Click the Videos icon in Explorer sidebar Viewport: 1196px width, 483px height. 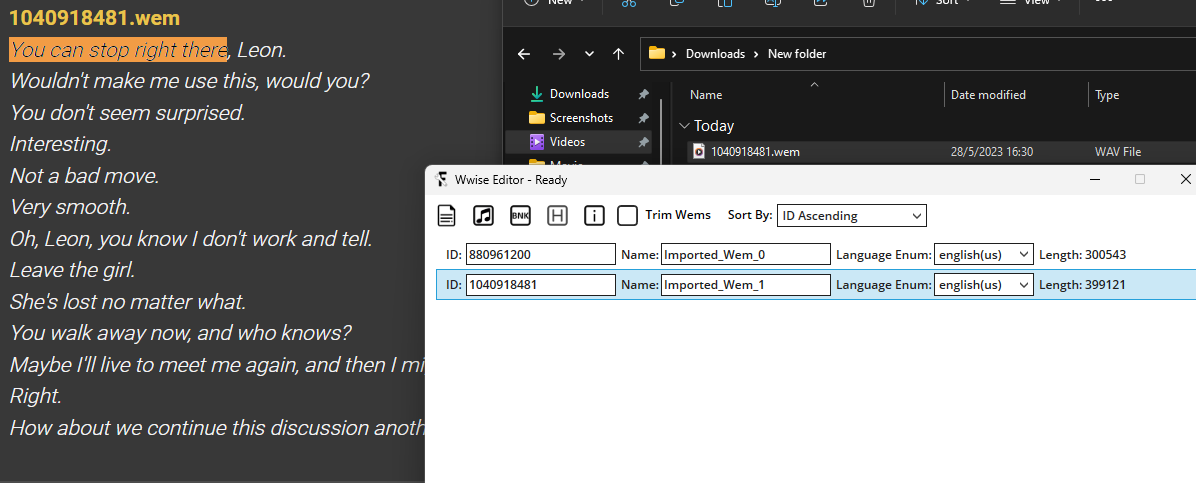pos(537,142)
